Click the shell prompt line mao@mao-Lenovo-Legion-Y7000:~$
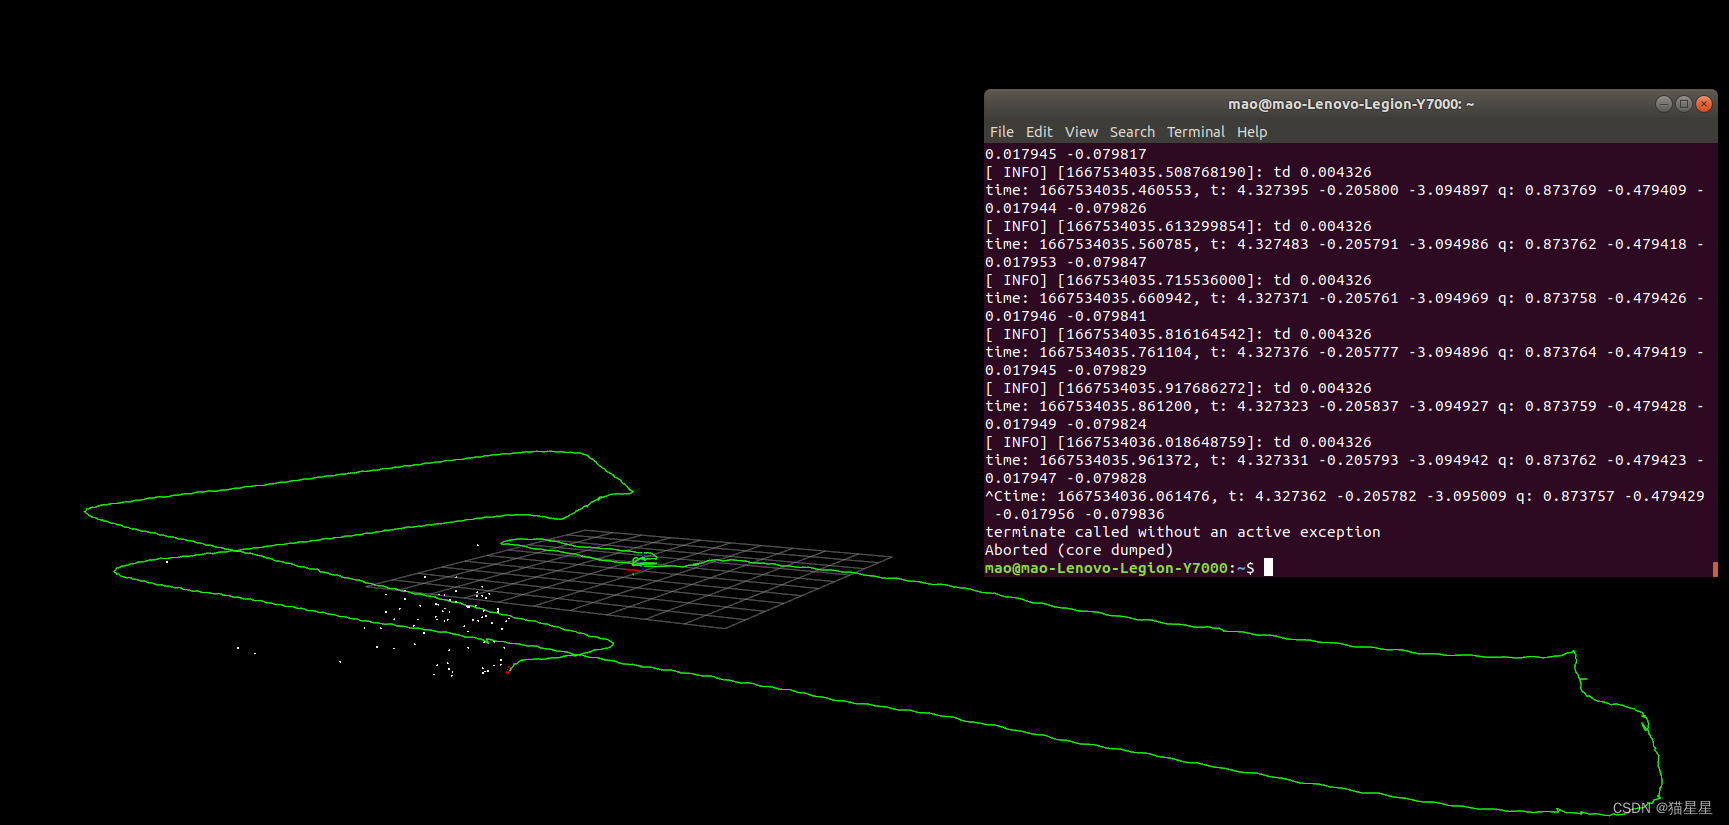1729x825 pixels. (x=1120, y=568)
